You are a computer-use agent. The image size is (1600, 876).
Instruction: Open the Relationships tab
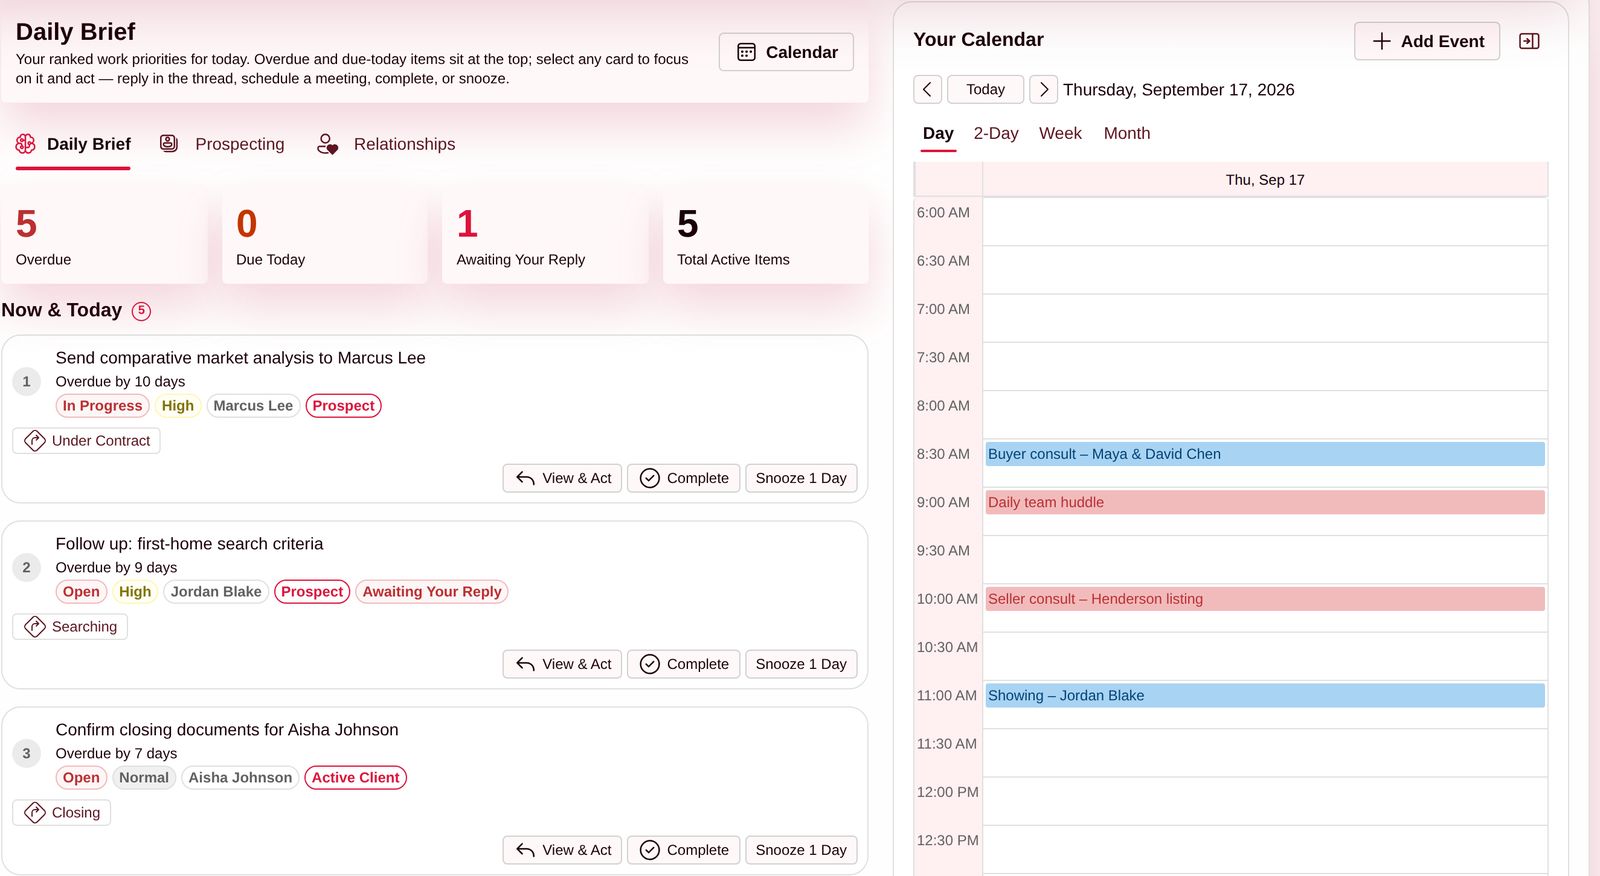pyautogui.click(x=386, y=144)
